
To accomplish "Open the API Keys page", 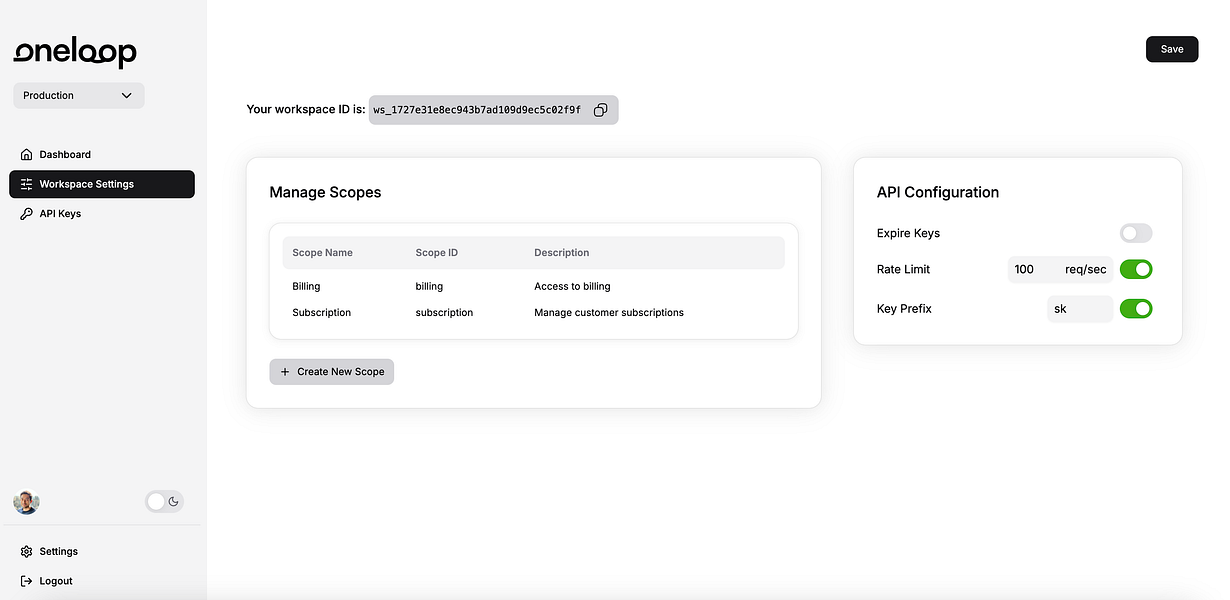I will click(x=60, y=214).
